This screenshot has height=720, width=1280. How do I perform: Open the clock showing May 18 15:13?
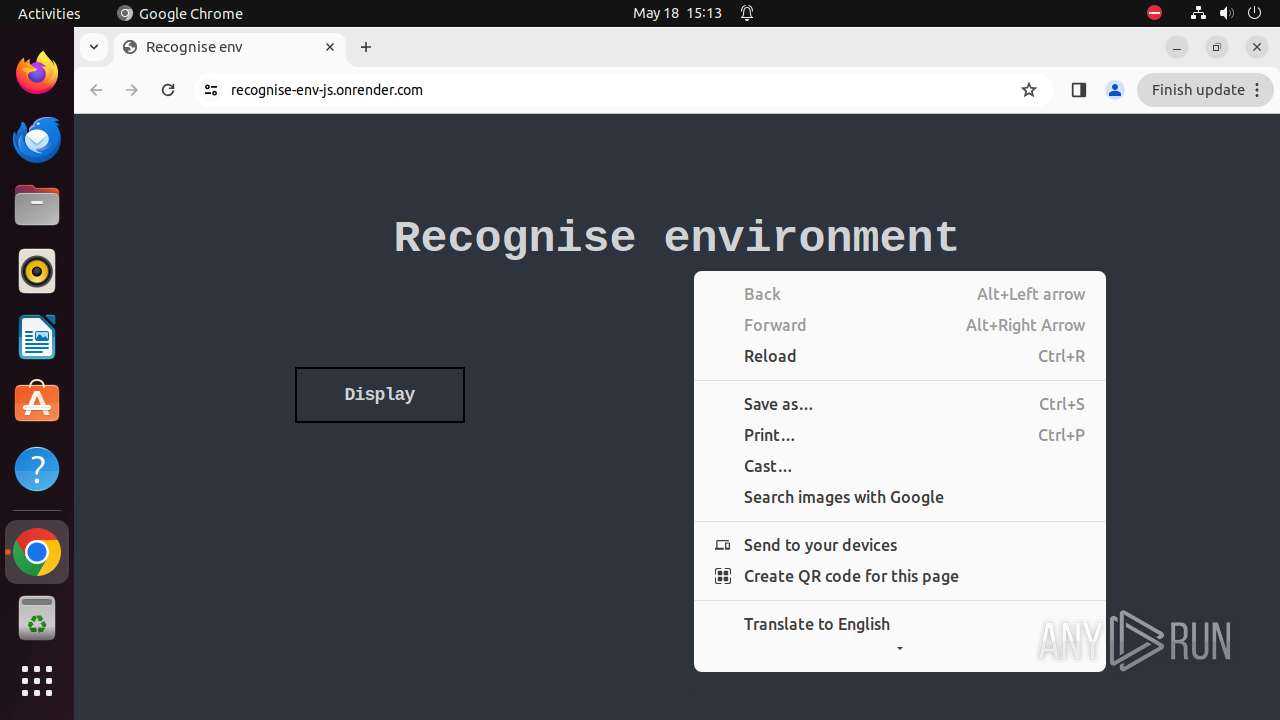677,13
